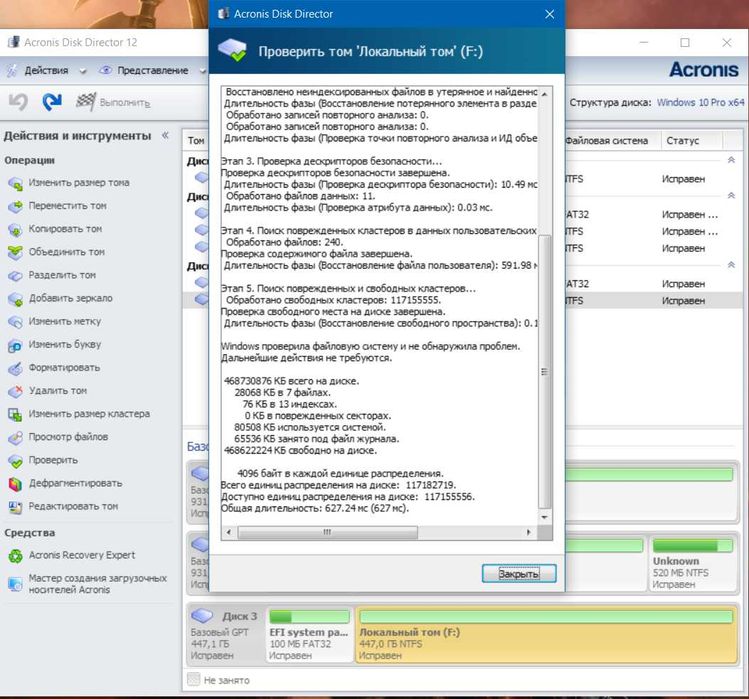Screen dimensions: 749x699
Task: Click the log line '468730876 КБ всего на диске'
Action: pyautogui.click(x=291, y=381)
